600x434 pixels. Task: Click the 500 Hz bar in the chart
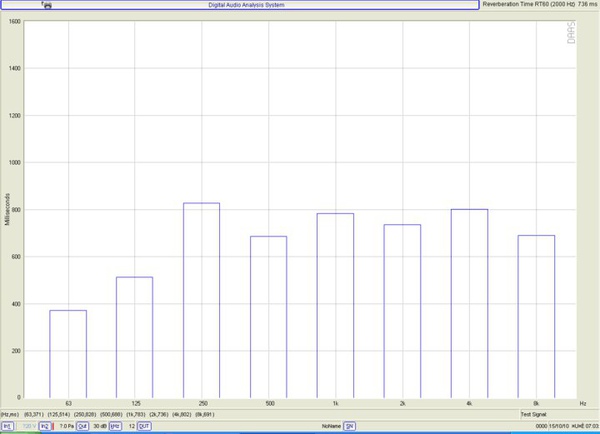[269, 317]
